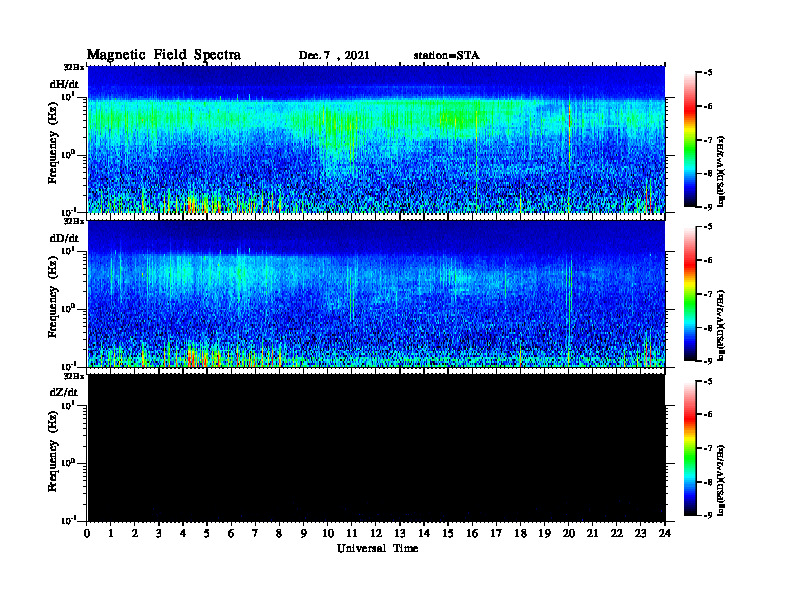The width and height of the screenshot is (792, 612).
Task: Click the "dD/dt" panel label
Action: (x=64, y=238)
